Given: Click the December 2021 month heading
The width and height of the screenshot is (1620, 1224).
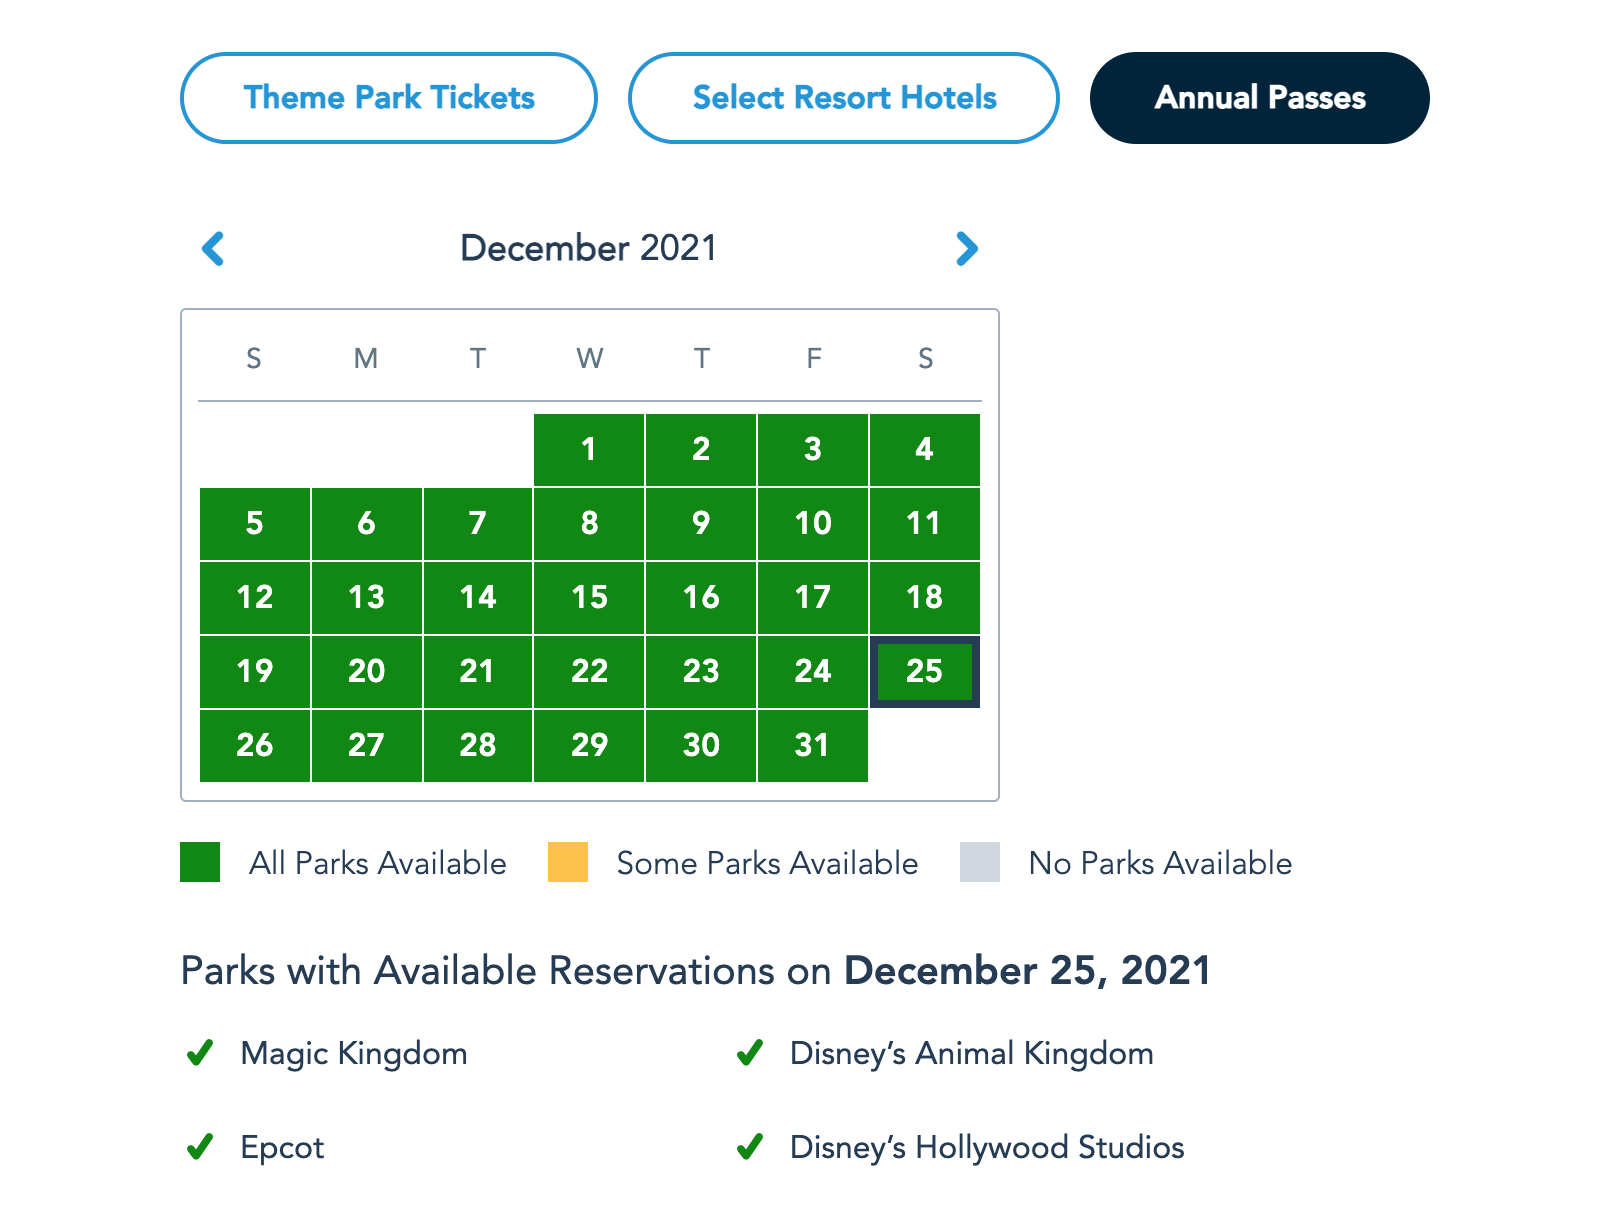Looking at the screenshot, I should [589, 248].
